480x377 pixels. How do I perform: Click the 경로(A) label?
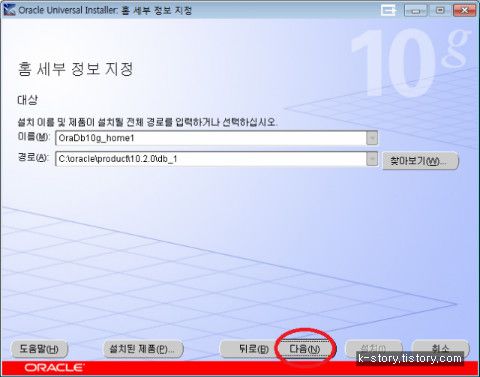point(33,157)
